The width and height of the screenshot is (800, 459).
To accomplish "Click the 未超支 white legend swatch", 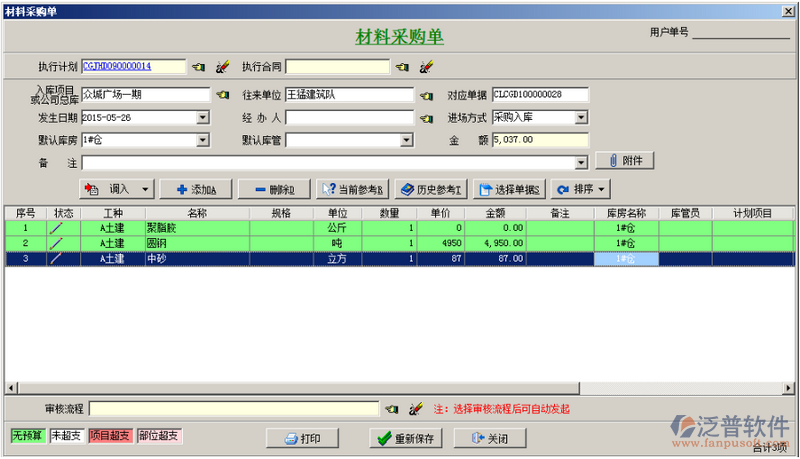I will 67,436.
